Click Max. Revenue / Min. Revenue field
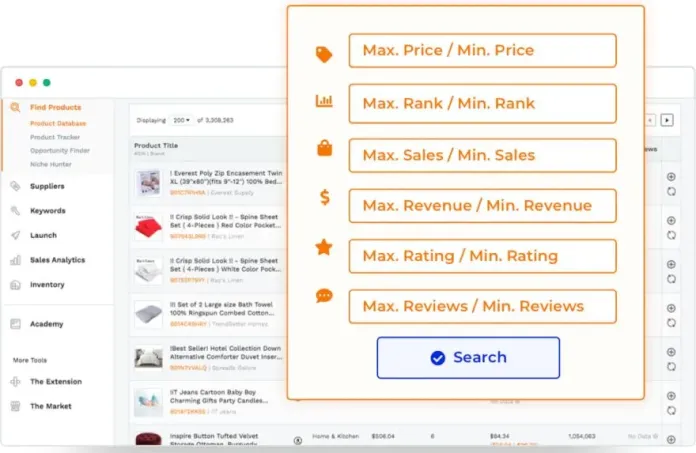Image resolution: width=696 pixels, height=453 pixels. 482,206
